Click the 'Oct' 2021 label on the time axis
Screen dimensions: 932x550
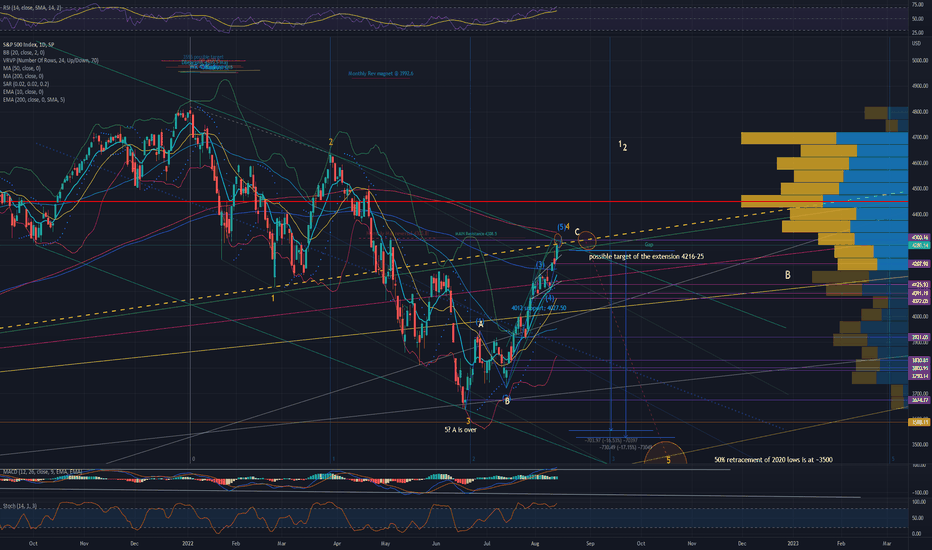click(33, 543)
